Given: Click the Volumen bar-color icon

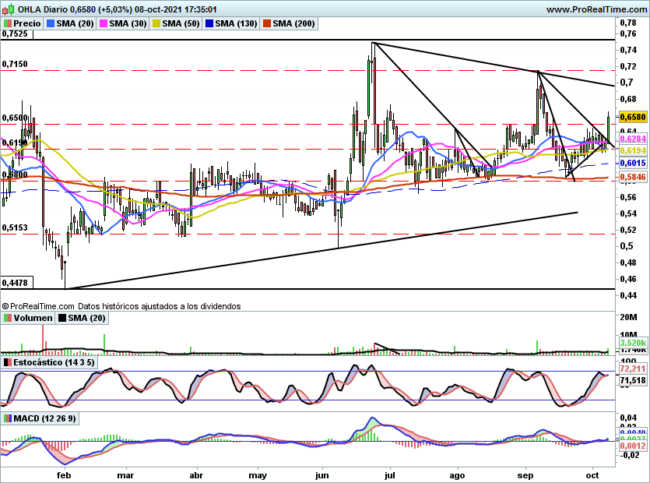Looking at the screenshot, I should tap(7, 318).
